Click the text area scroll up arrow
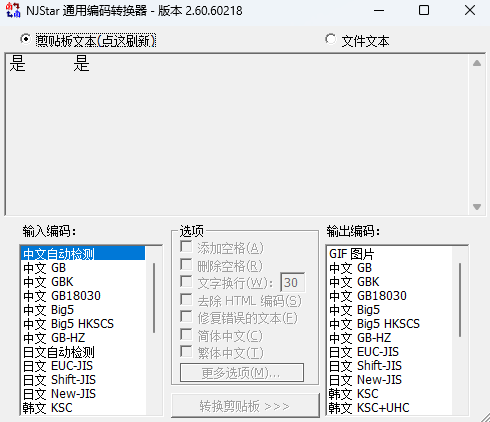Viewport: 490px width, 422px height. click(477, 63)
